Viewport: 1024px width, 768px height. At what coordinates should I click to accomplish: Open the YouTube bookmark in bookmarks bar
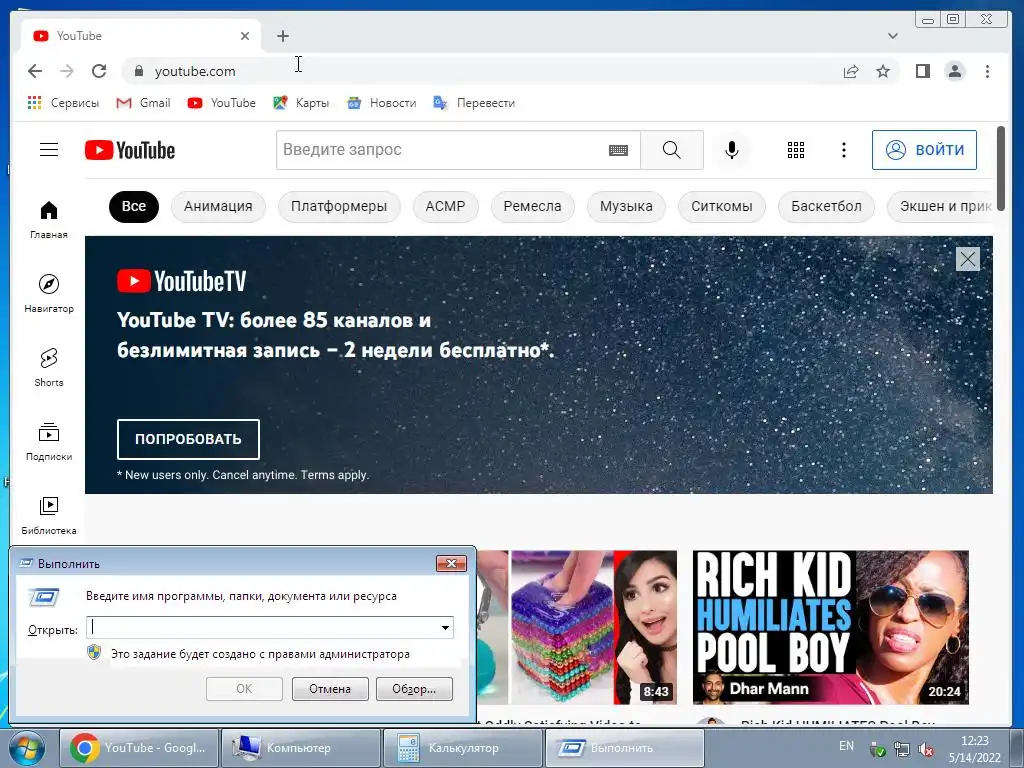[221, 103]
